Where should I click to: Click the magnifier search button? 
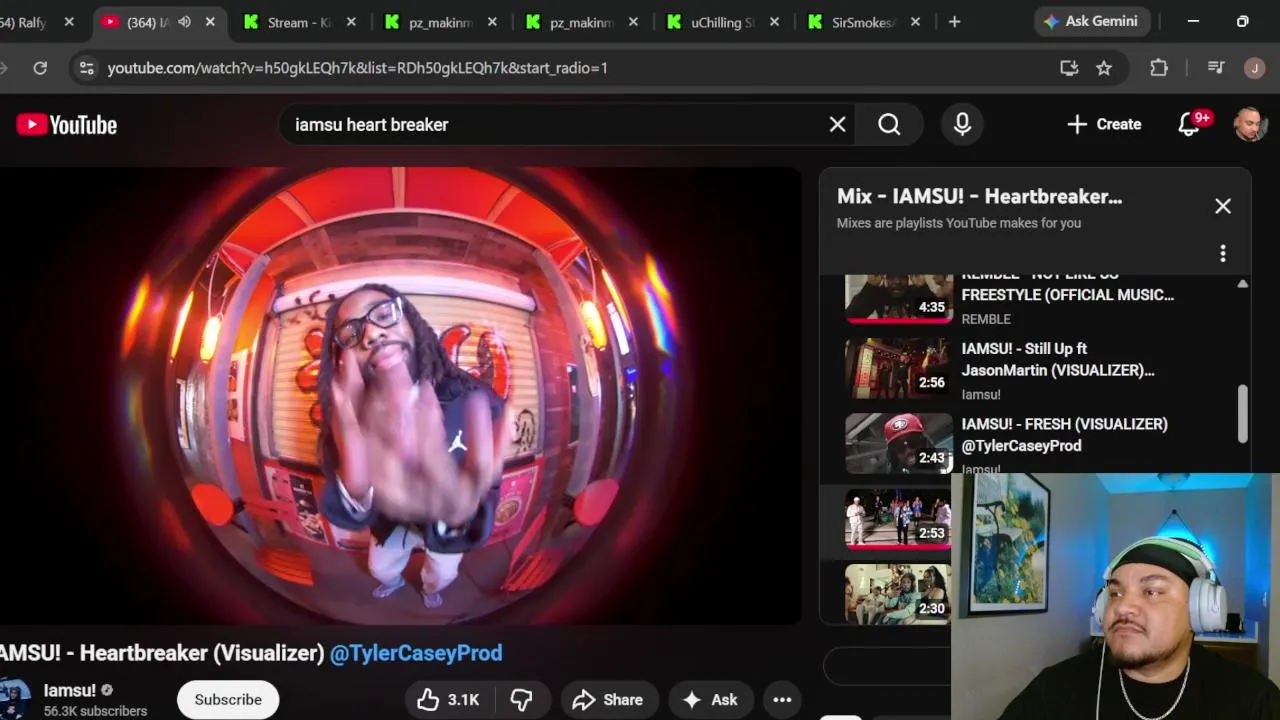(889, 124)
